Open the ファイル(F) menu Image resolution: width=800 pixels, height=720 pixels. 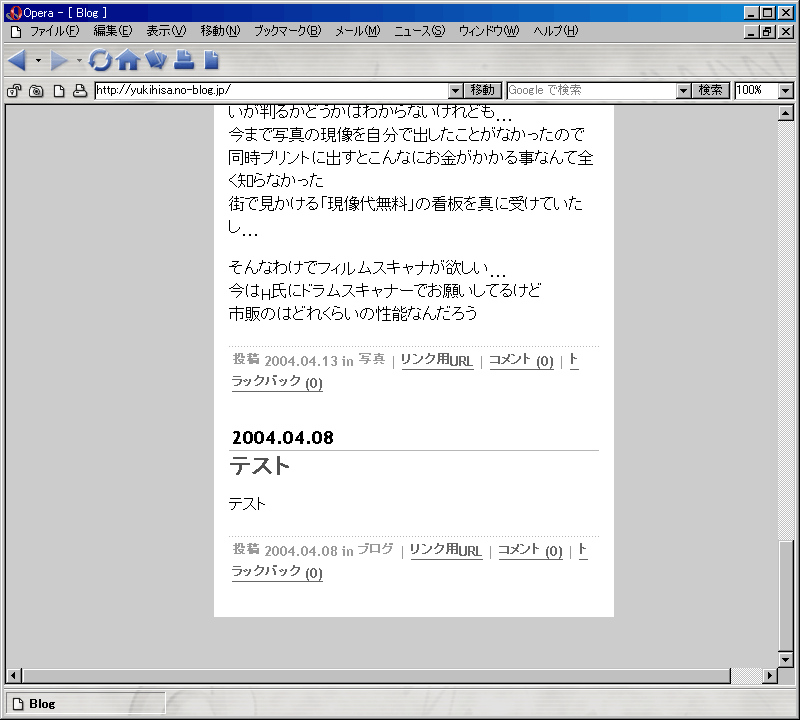tap(55, 31)
